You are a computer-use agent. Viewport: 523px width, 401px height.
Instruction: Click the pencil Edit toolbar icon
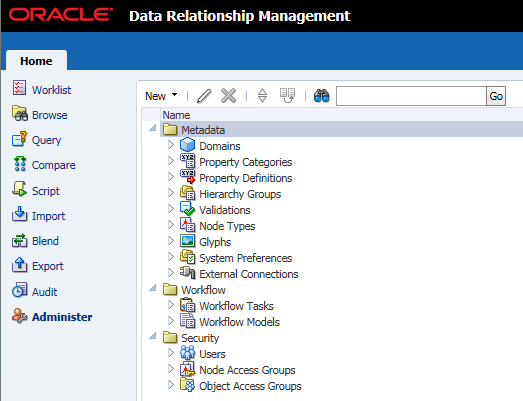204,96
